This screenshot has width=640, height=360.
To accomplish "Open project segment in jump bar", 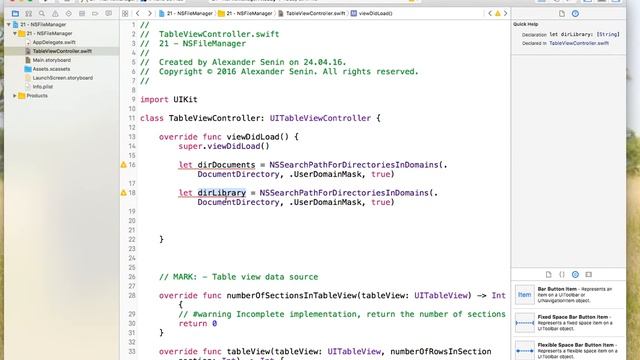I will click(x=186, y=13).
